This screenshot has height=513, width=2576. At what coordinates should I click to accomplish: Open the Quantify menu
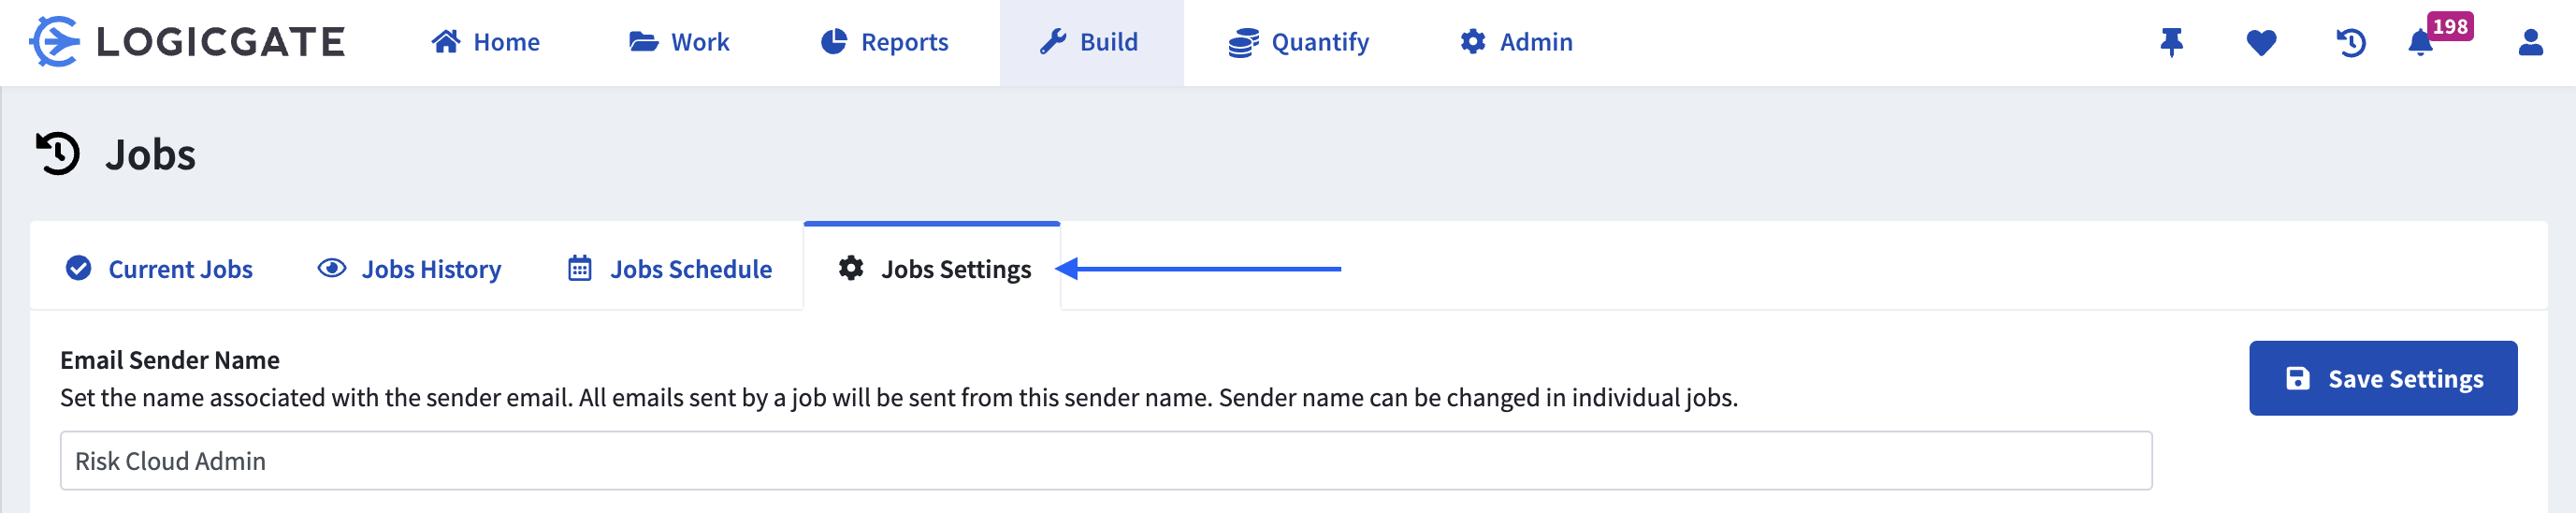(1298, 42)
